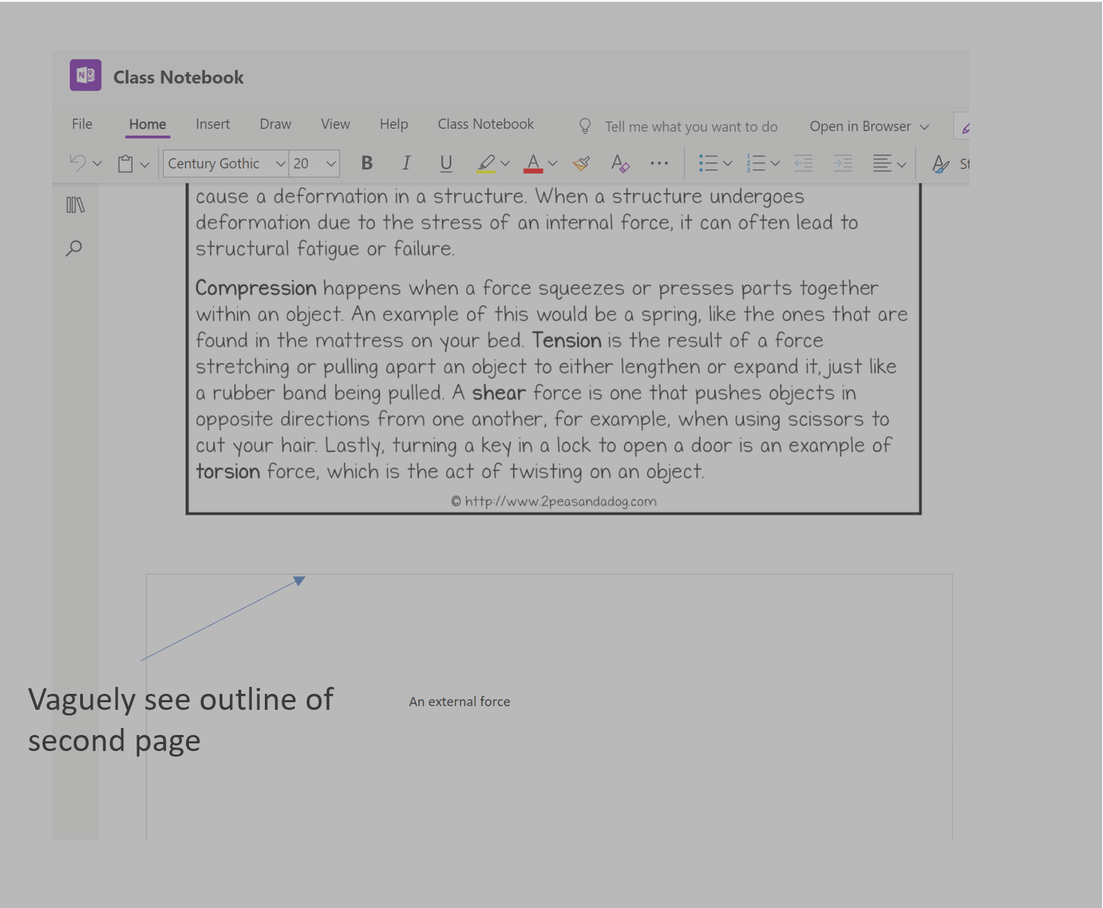Expand the Numbering style dropdown arrow
The image size is (1103, 908).
[774, 164]
